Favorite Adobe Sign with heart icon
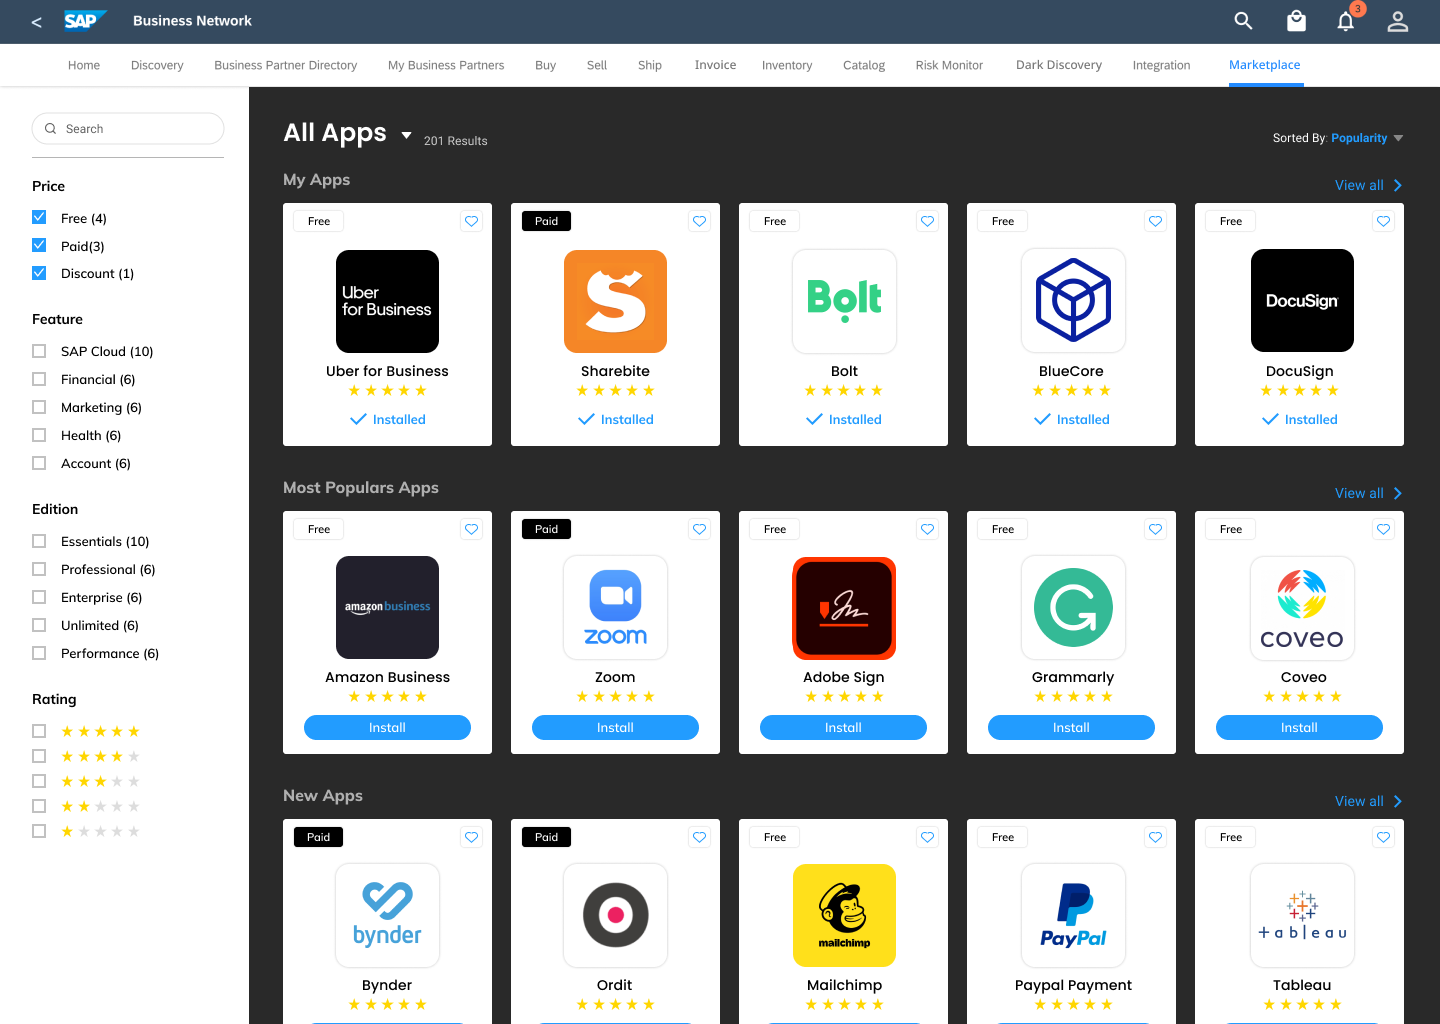This screenshot has height=1024, width=1440. pos(927,529)
